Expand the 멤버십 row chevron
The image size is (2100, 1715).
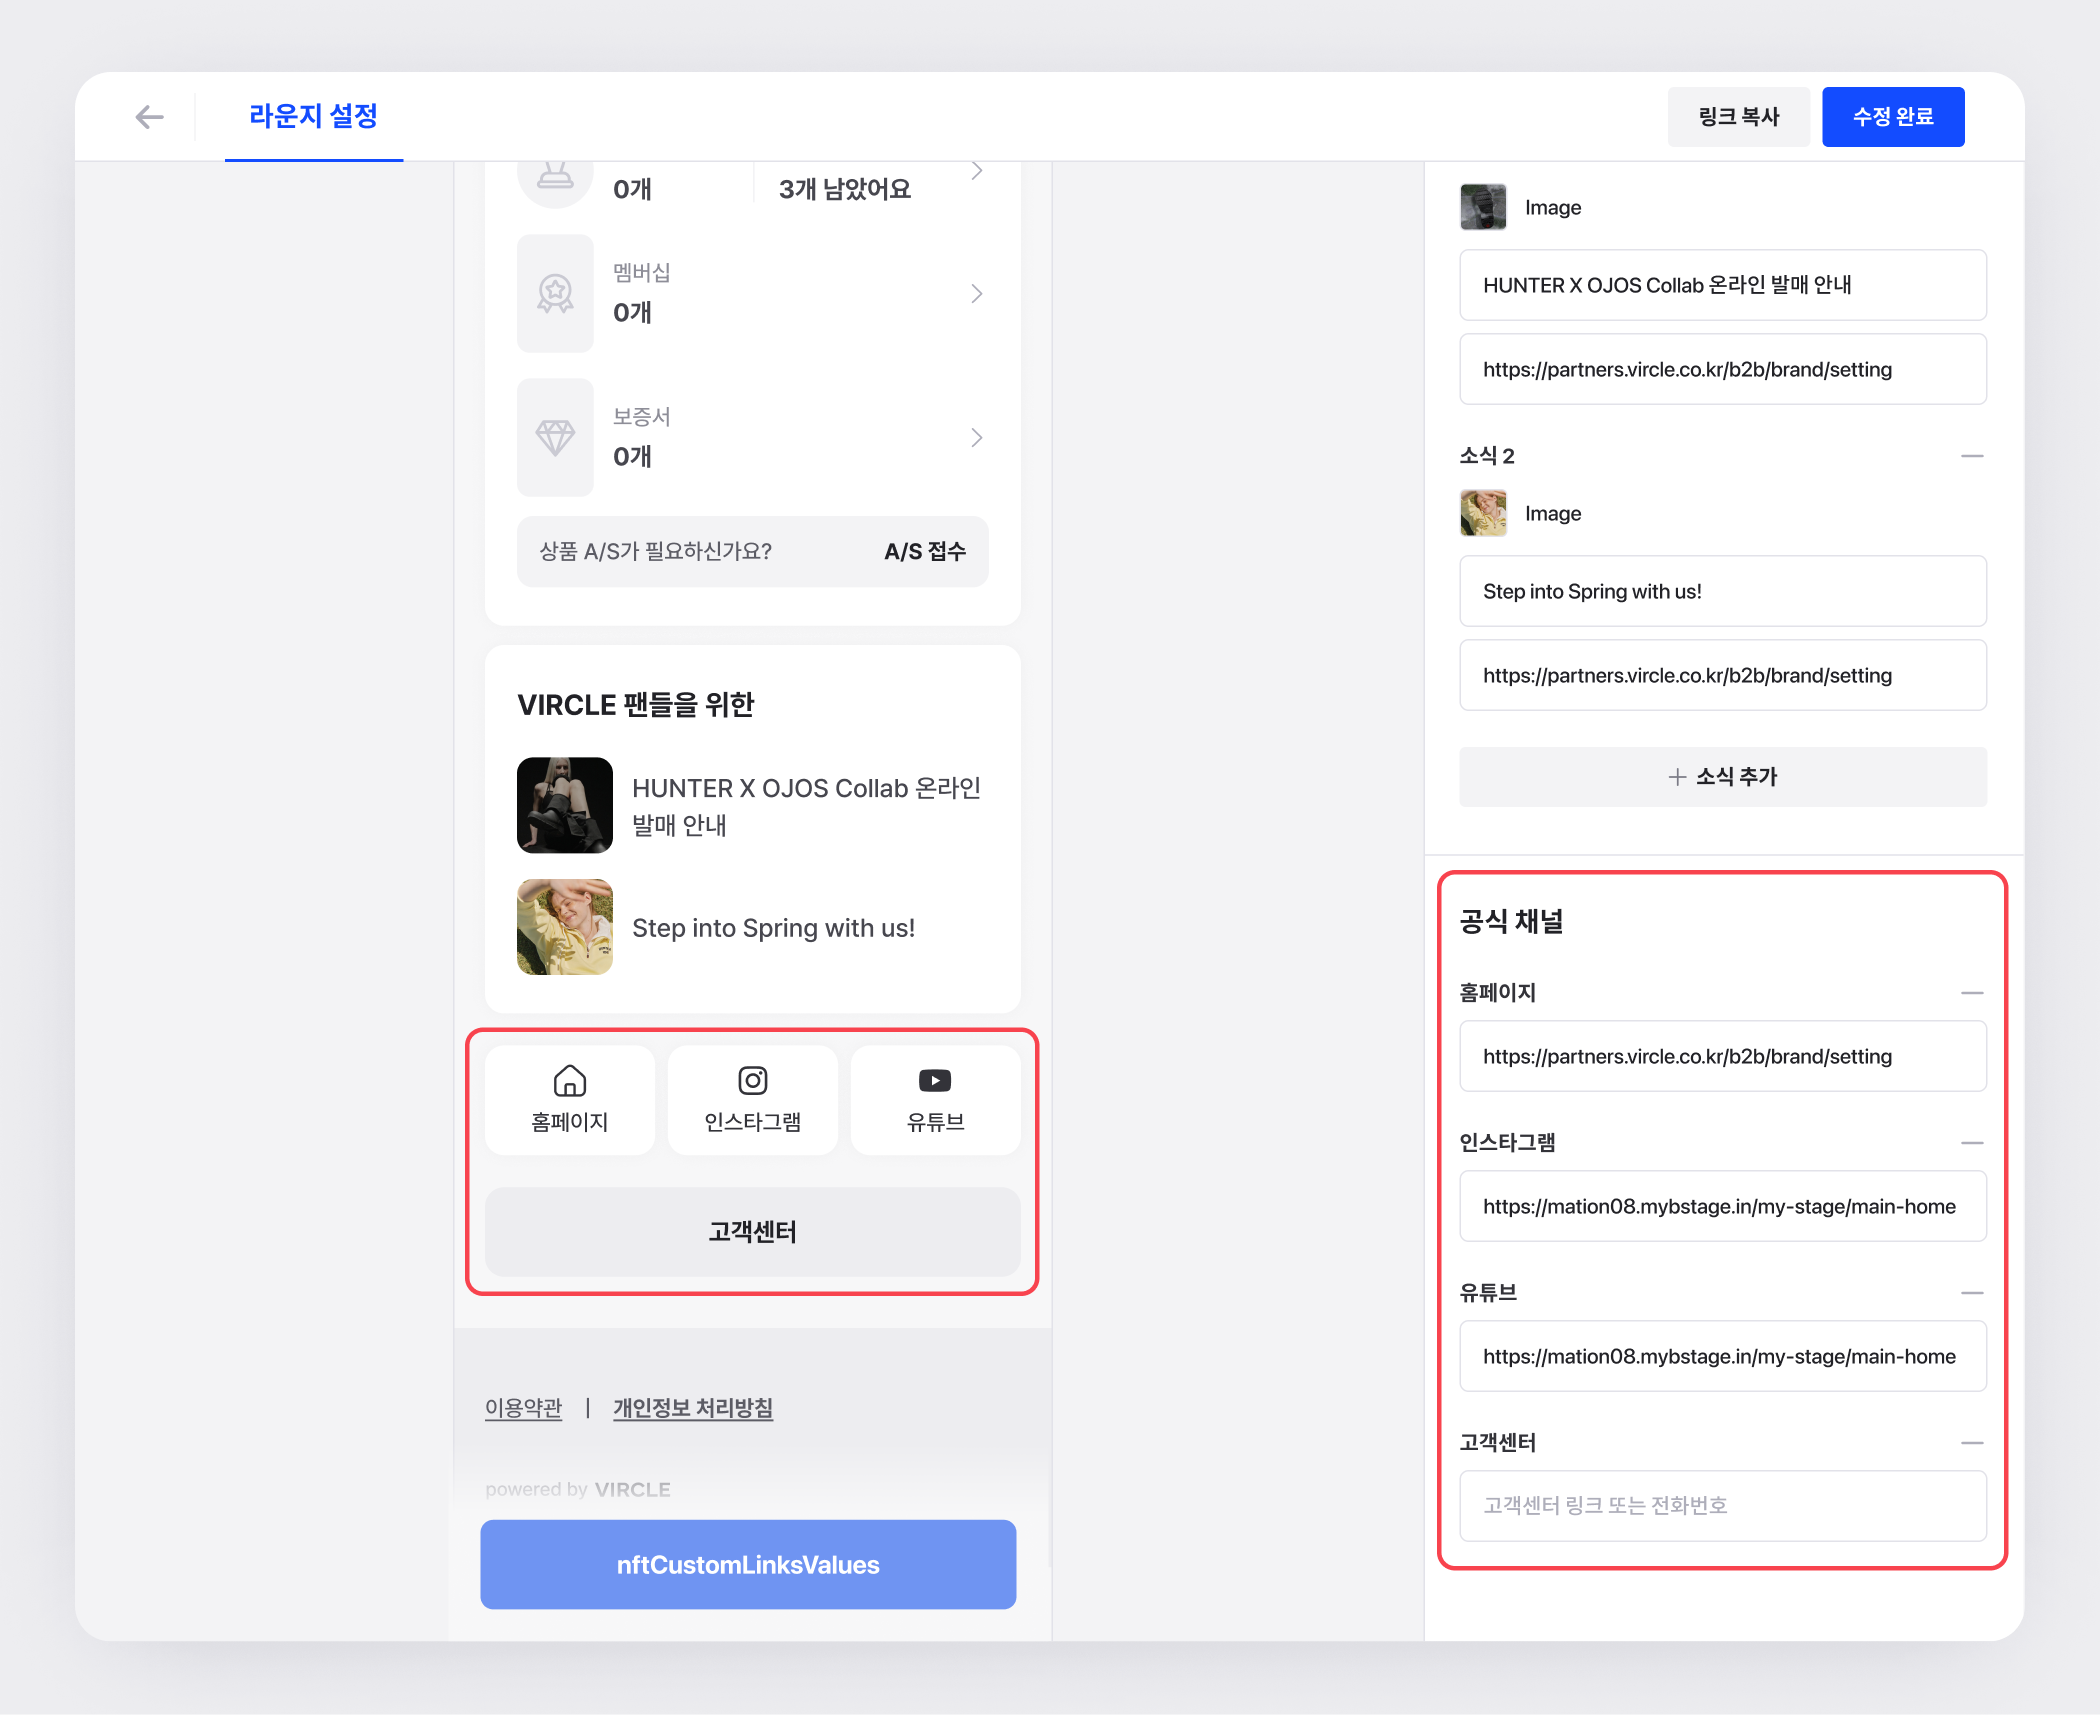click(976, 294)
